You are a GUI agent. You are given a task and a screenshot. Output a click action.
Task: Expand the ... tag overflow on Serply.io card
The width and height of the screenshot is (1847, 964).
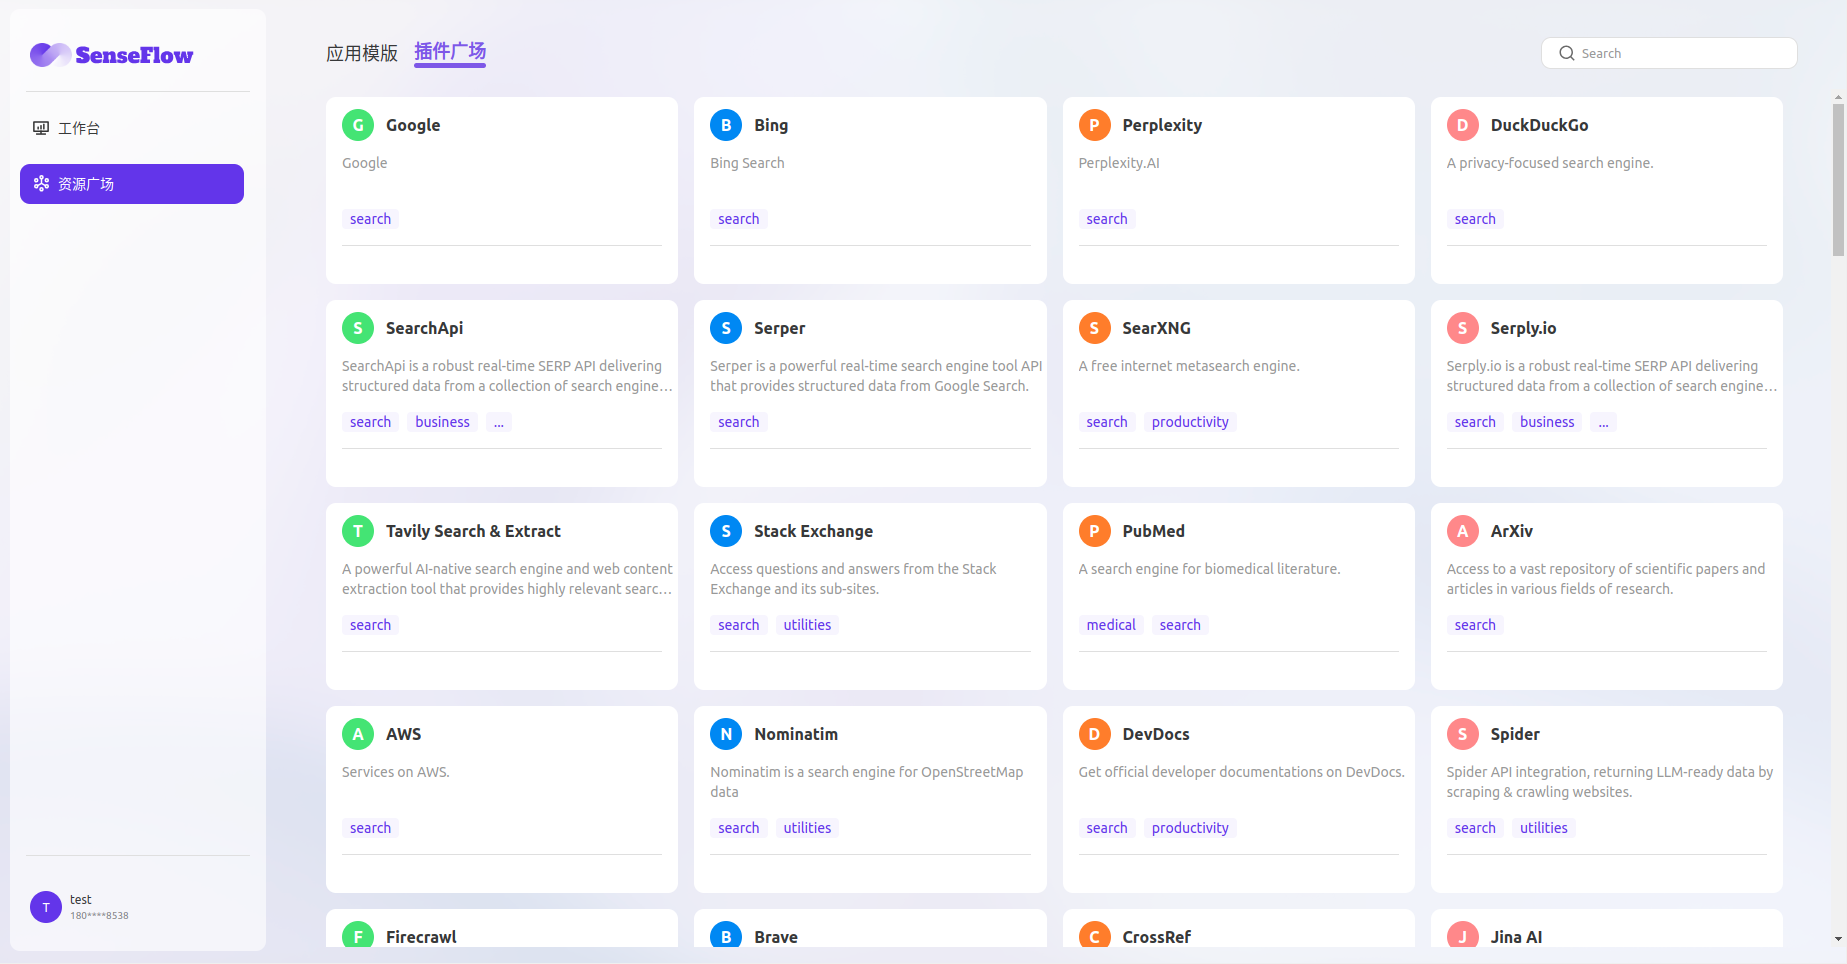coord(1603,422)
